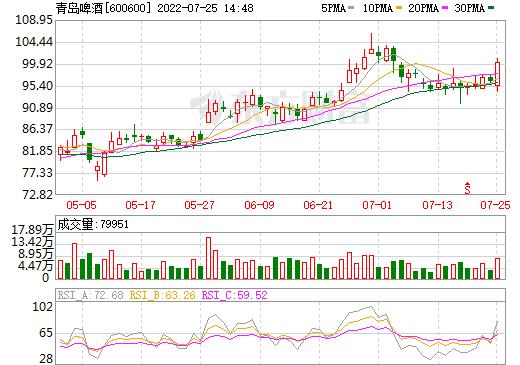Click RSI axis label 102

coord(43,307)
